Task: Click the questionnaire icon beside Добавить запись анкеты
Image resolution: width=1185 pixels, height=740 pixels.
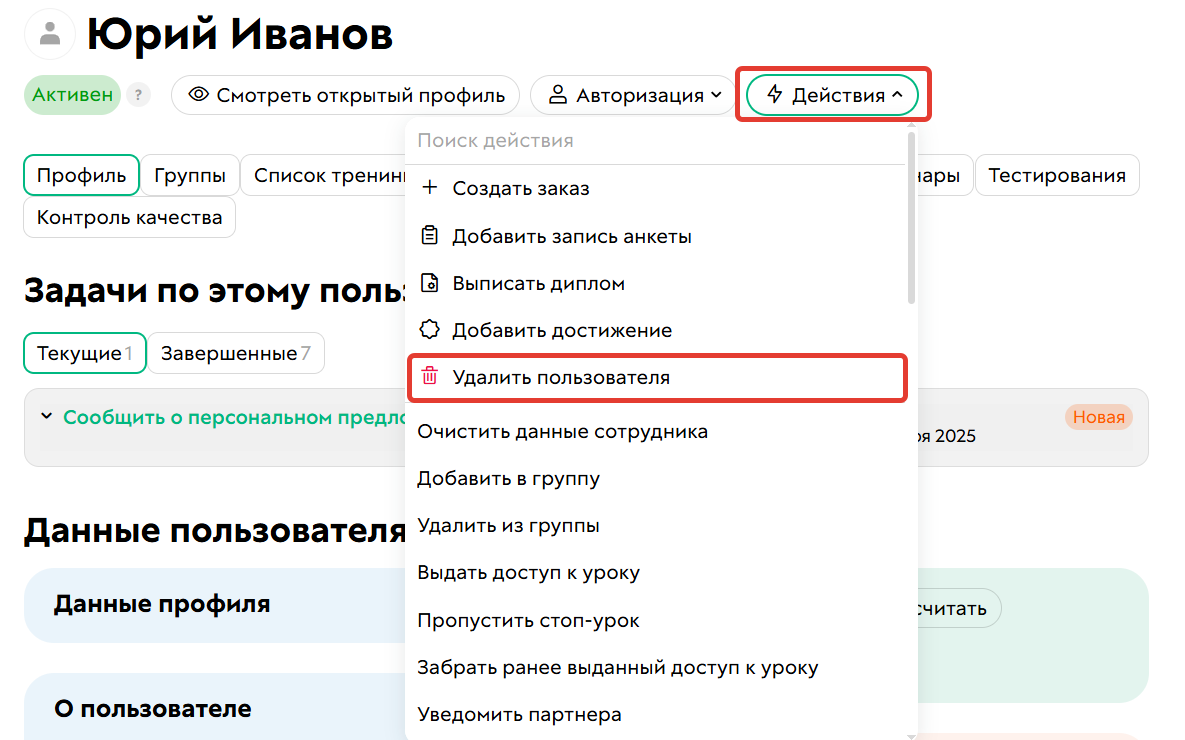Action: (429, 235)
